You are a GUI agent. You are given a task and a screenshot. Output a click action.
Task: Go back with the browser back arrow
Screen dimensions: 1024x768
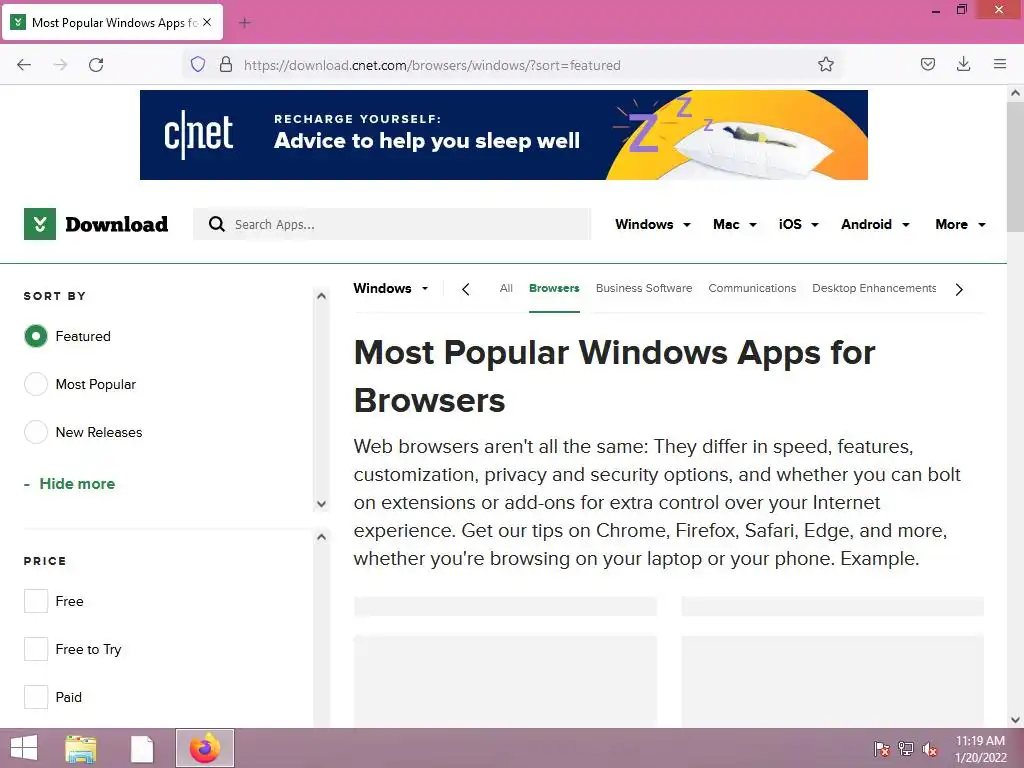point(24,65)
